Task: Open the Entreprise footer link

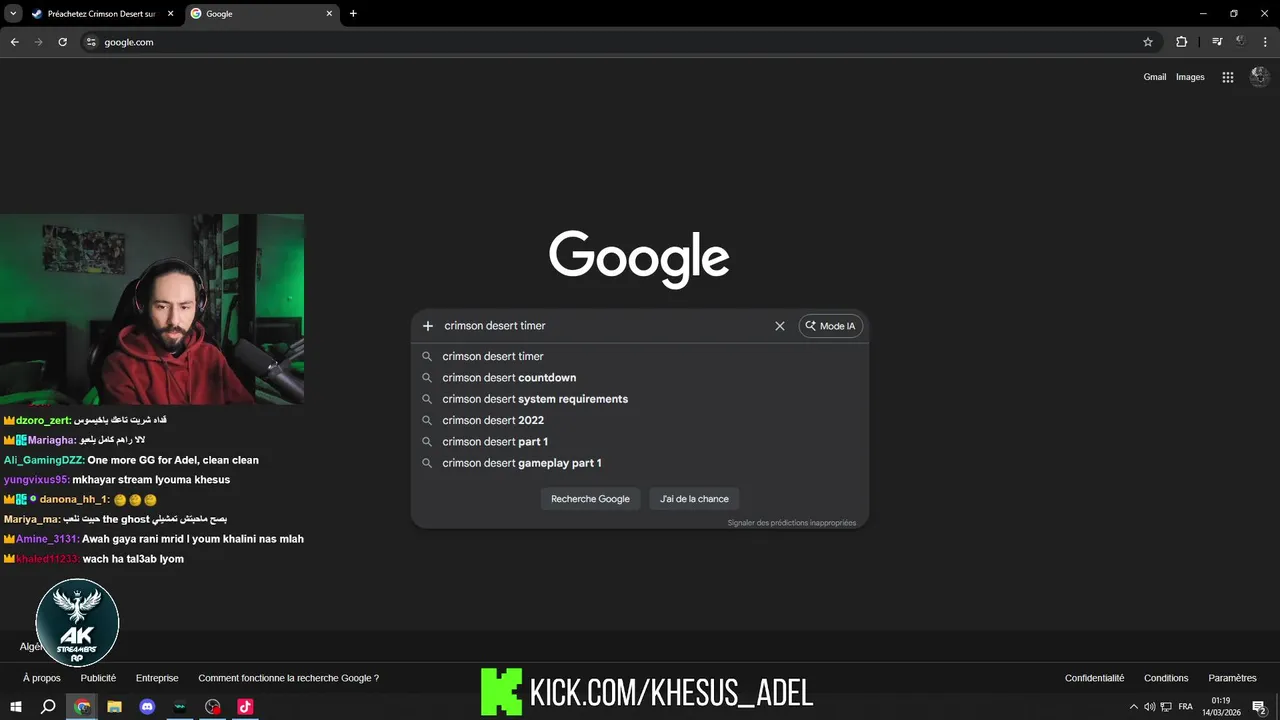Action: (157, 678)
